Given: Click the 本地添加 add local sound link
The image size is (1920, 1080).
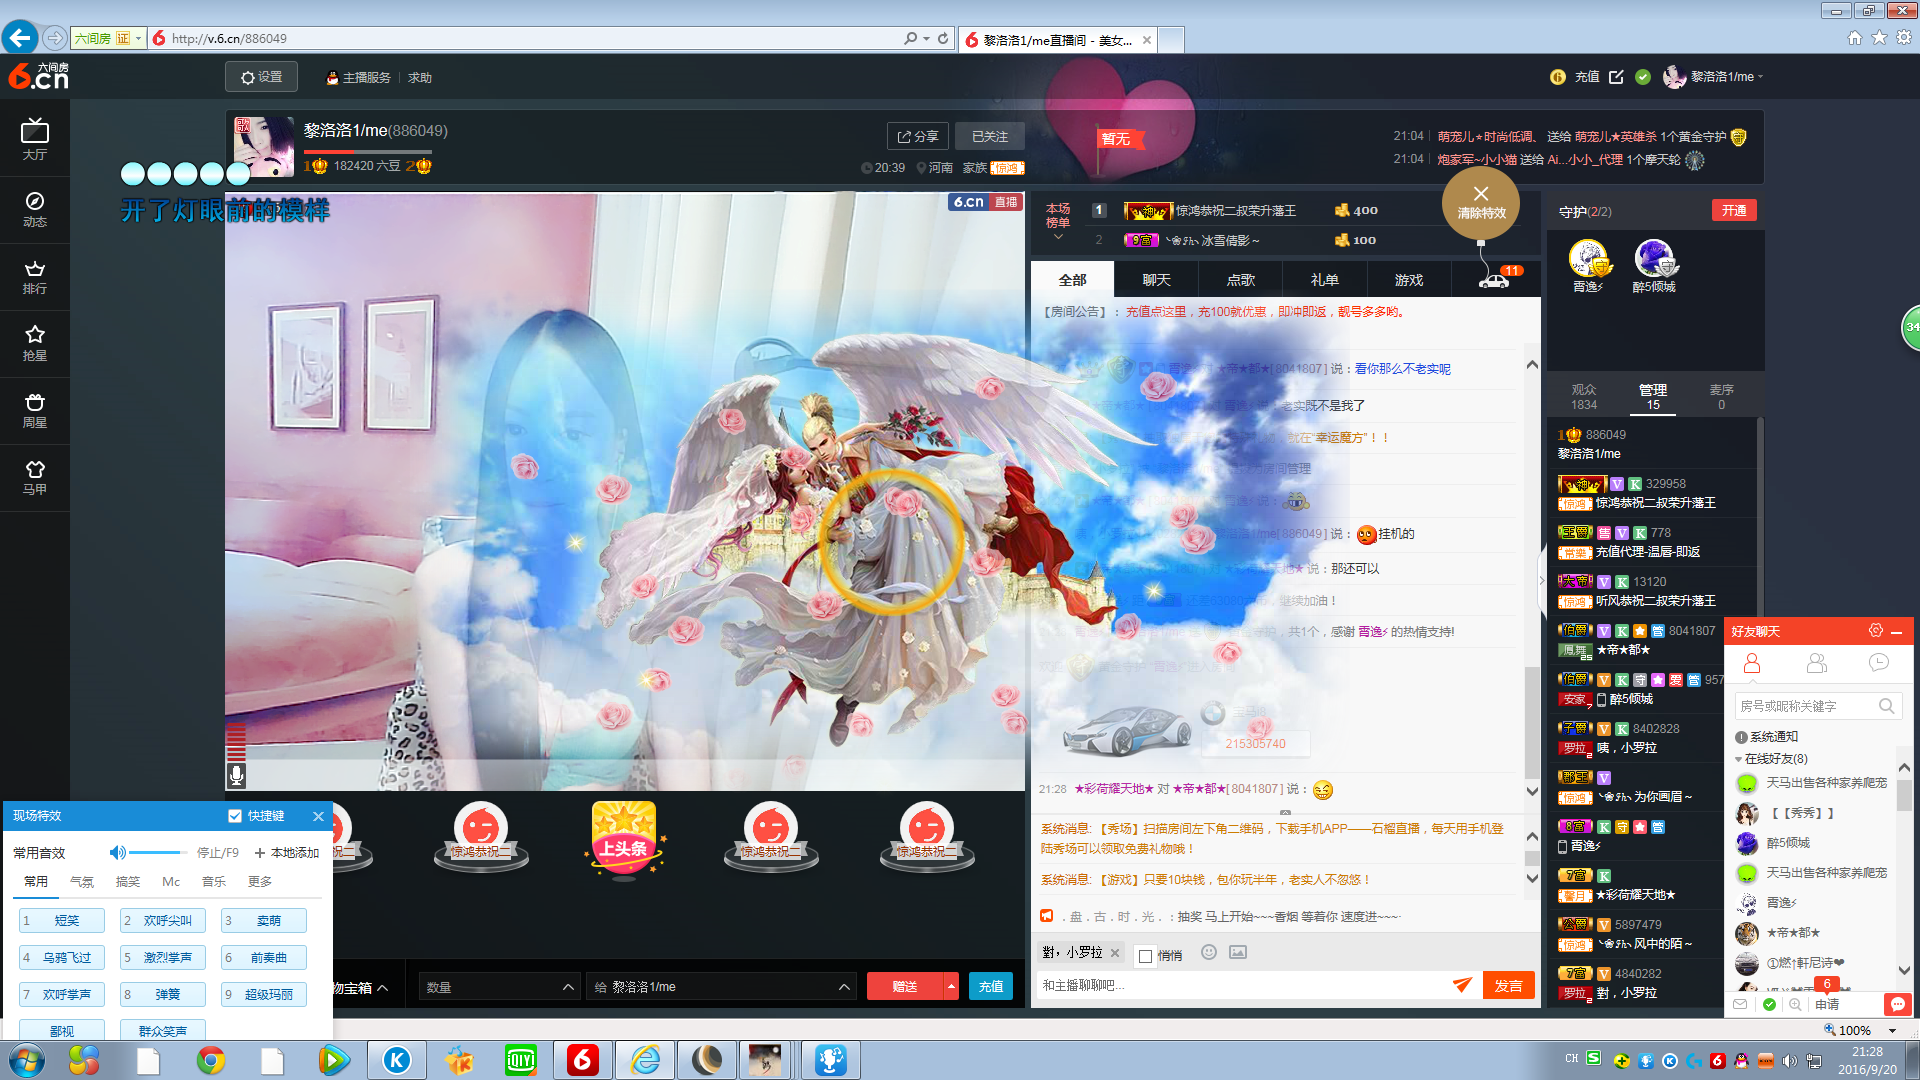Looking at the screenshot, I should (x=287, y=853).
